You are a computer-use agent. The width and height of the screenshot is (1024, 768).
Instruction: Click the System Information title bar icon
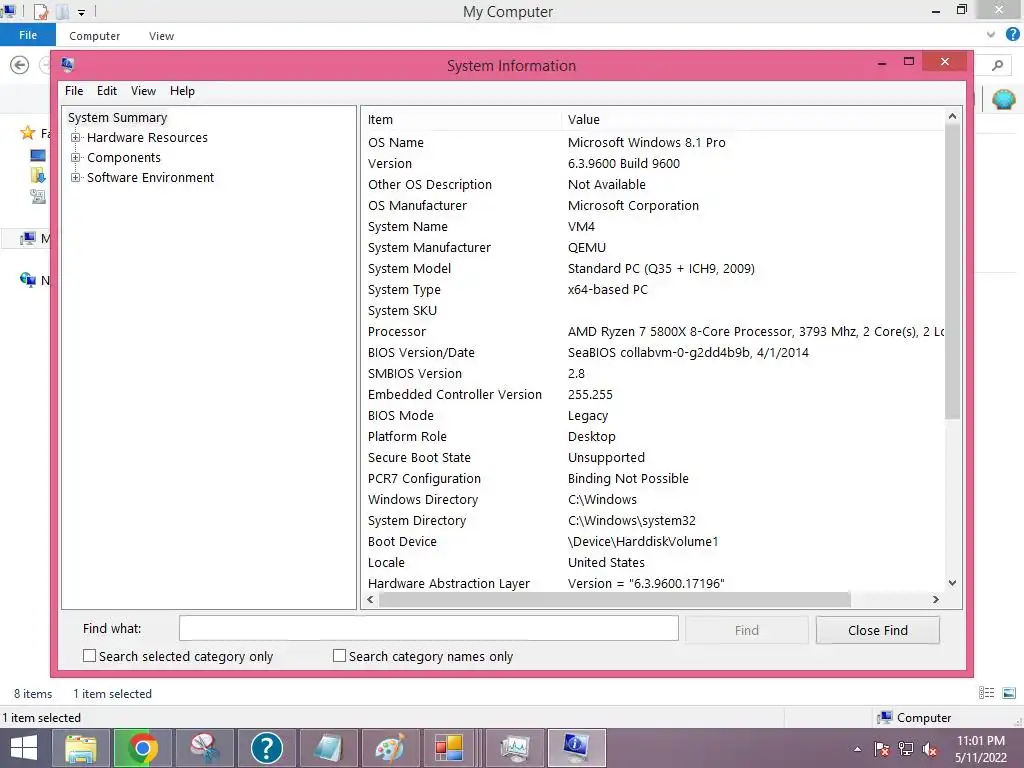coord(67,64)
